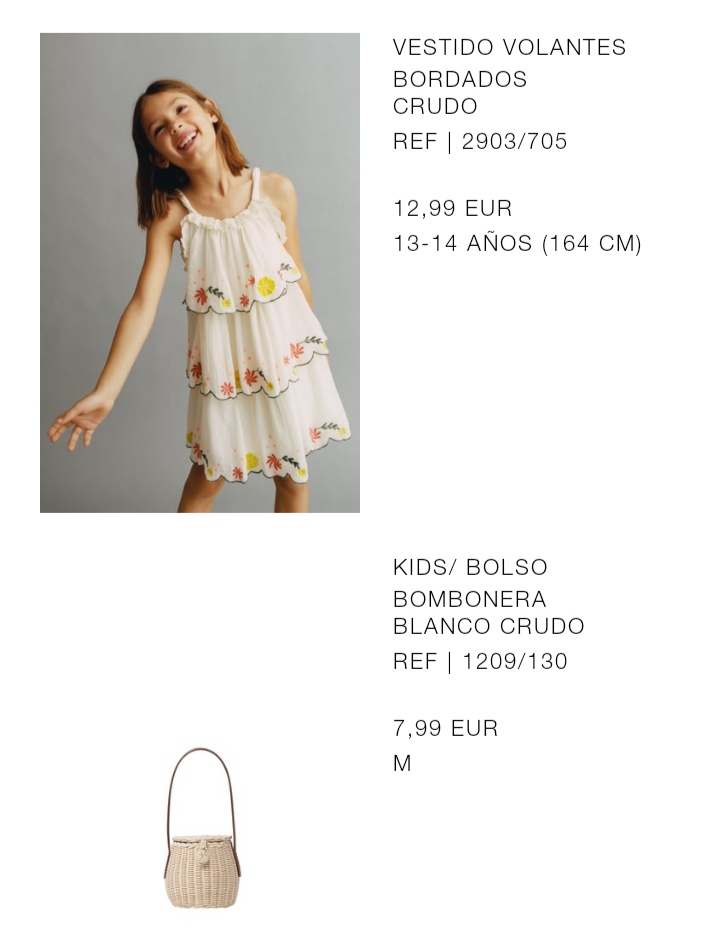Click the REF 1209/130 reference text
720x950 pixels.
[480, 662]
